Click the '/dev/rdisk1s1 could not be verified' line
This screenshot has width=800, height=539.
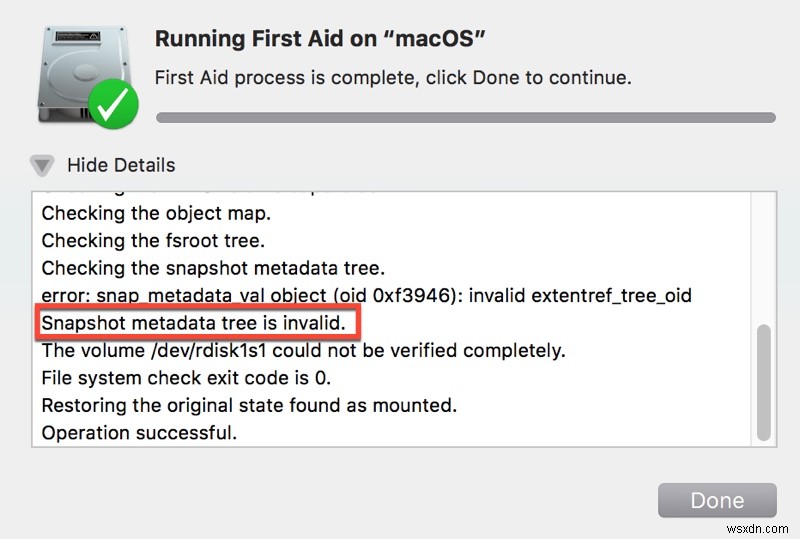pyautogui.click(x=303, y=351)
